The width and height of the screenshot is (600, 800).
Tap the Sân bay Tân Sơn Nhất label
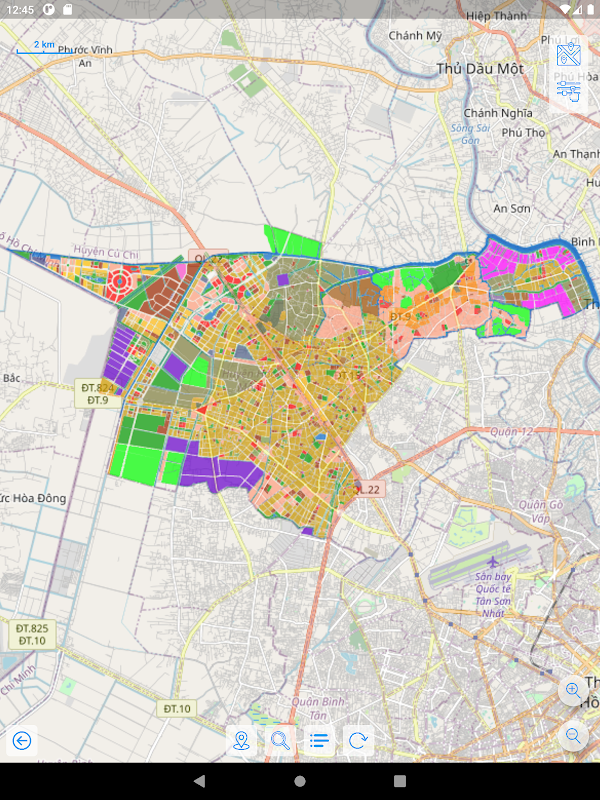[493, 595]
